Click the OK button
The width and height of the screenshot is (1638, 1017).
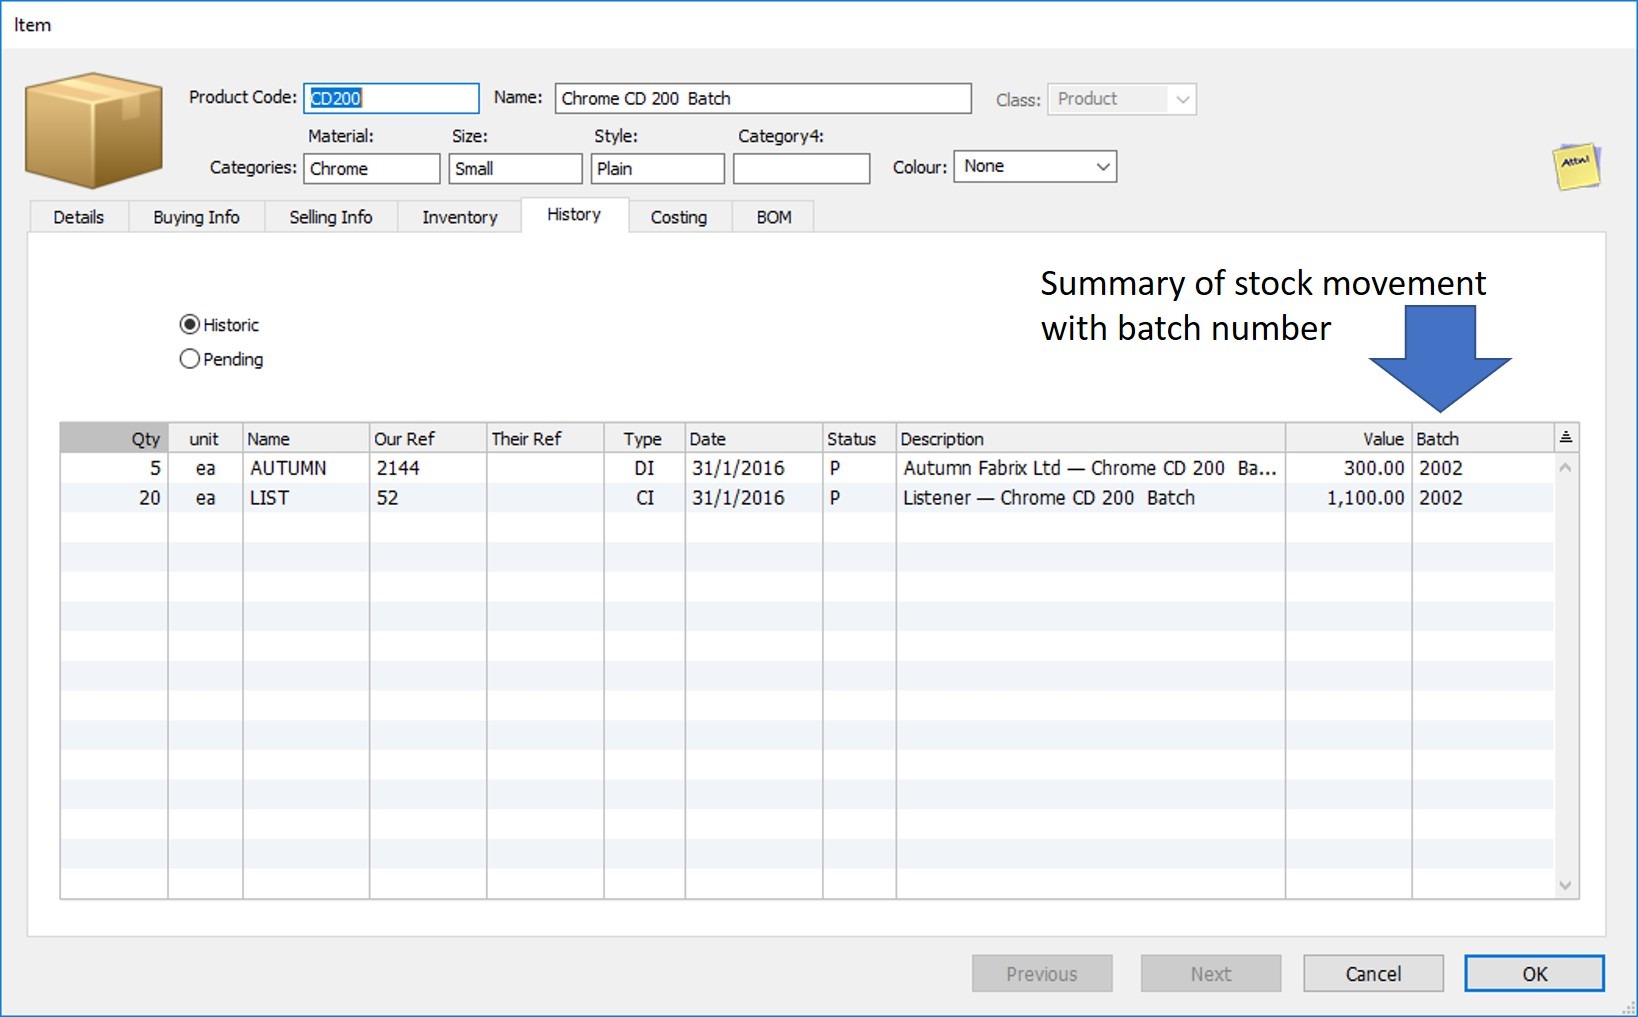[x=1534, y=973]
